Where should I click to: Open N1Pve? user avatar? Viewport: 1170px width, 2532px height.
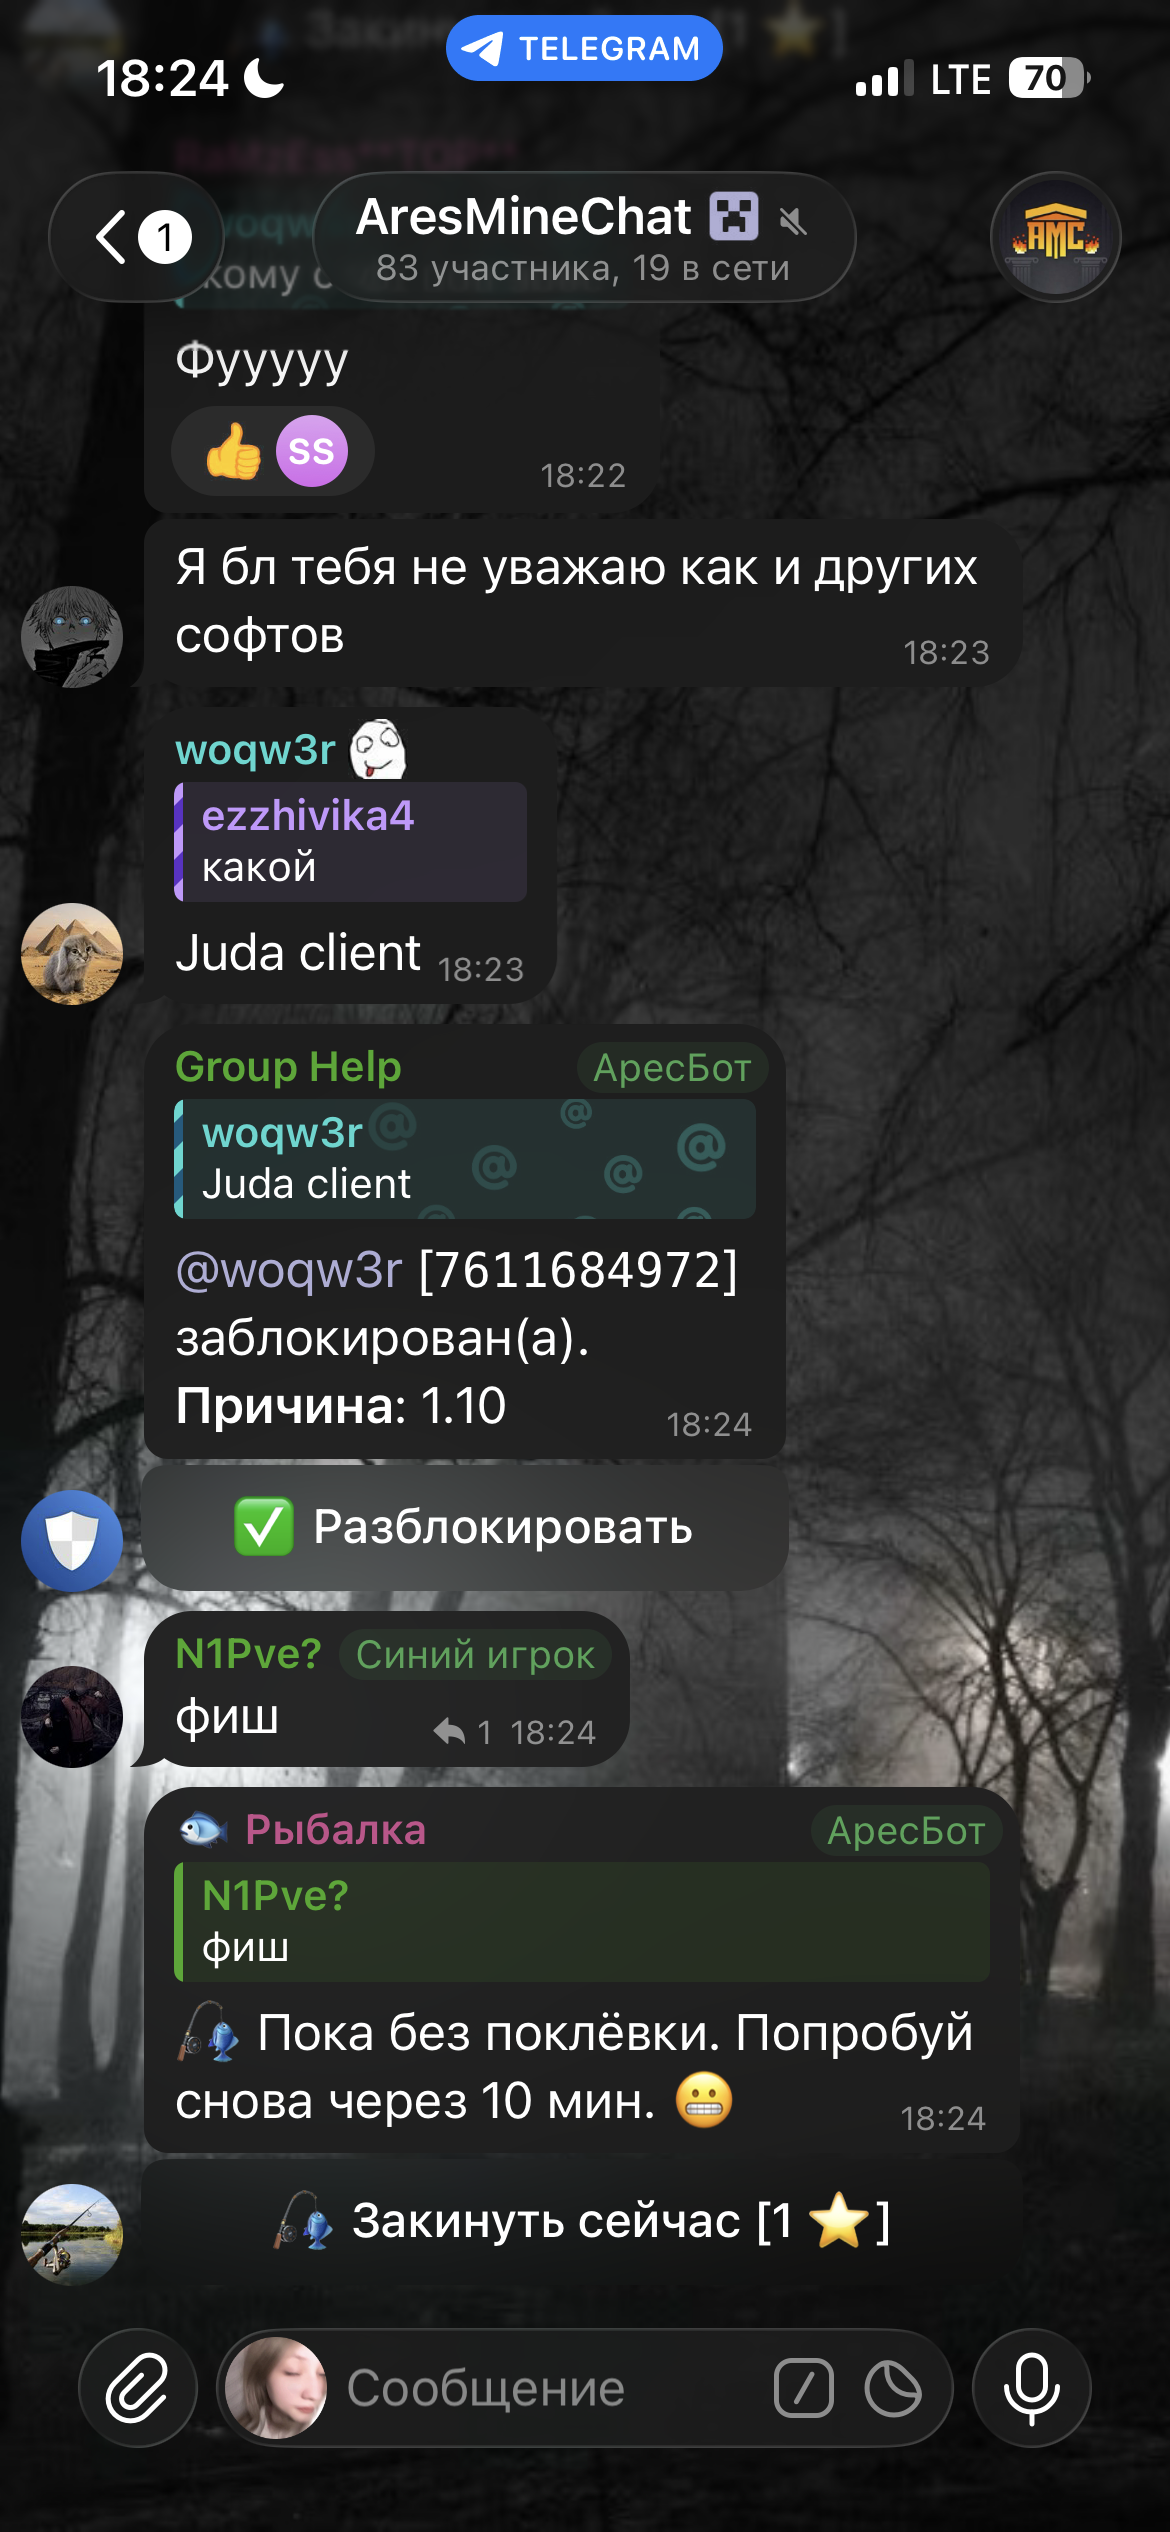[72, 1716]
